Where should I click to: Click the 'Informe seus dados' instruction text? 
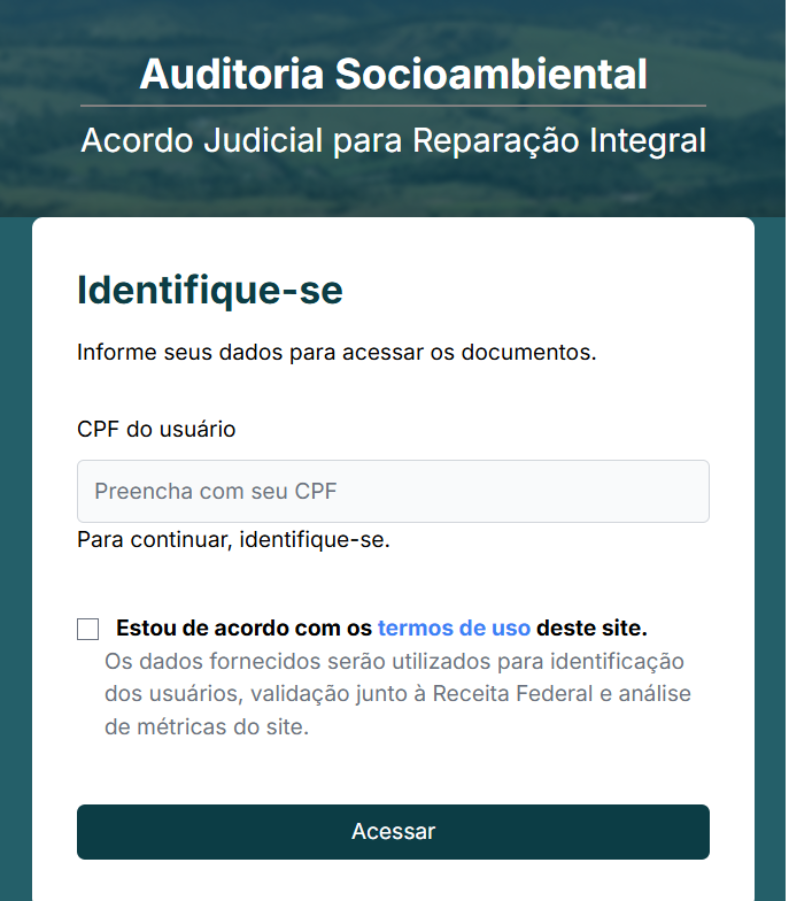(x=336, y=353)
